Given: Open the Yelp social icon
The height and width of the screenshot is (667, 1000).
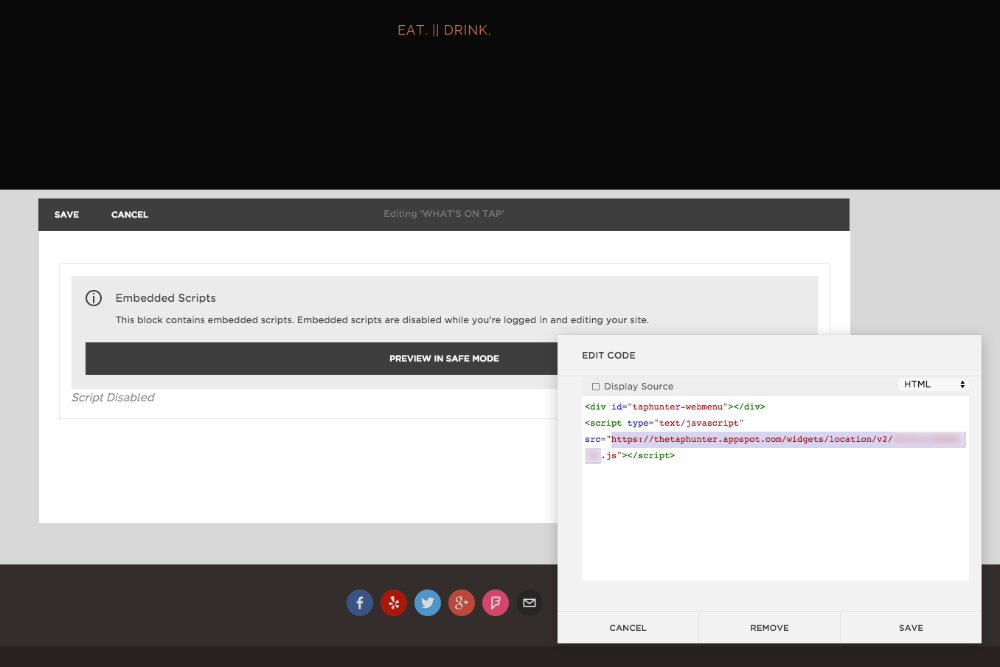Looking at the screenshot, I should tap(393, 603).
